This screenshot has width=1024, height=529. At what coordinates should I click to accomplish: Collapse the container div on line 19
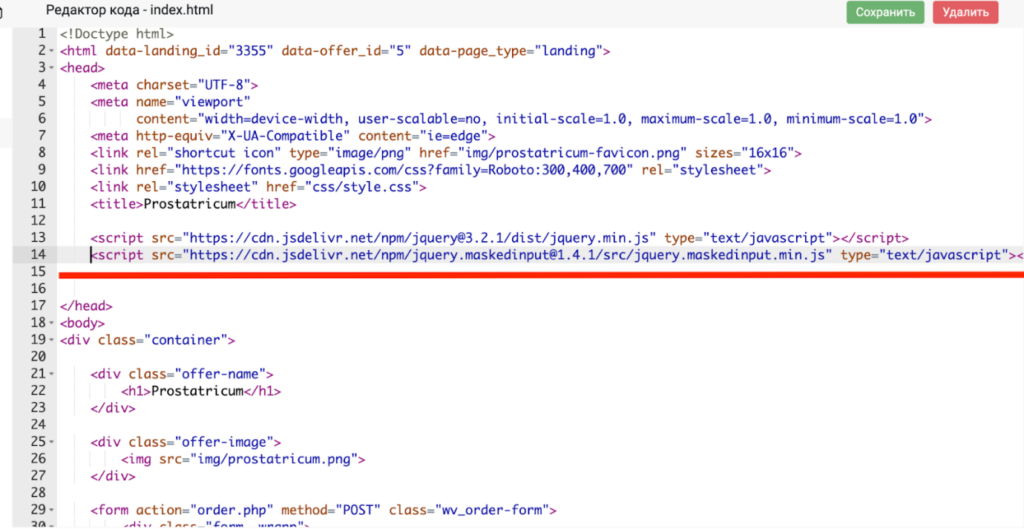pyautogui.click(x=50, y=340)
